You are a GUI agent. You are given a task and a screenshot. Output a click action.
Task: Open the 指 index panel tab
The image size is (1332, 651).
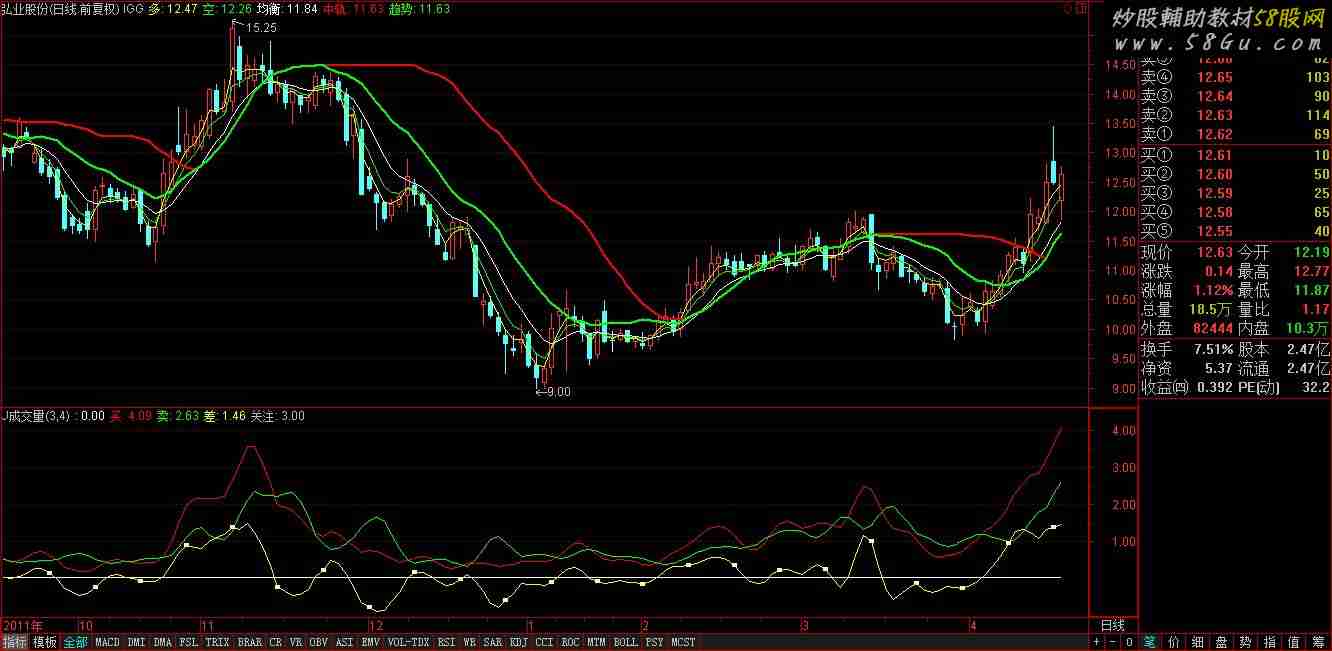1270,642
